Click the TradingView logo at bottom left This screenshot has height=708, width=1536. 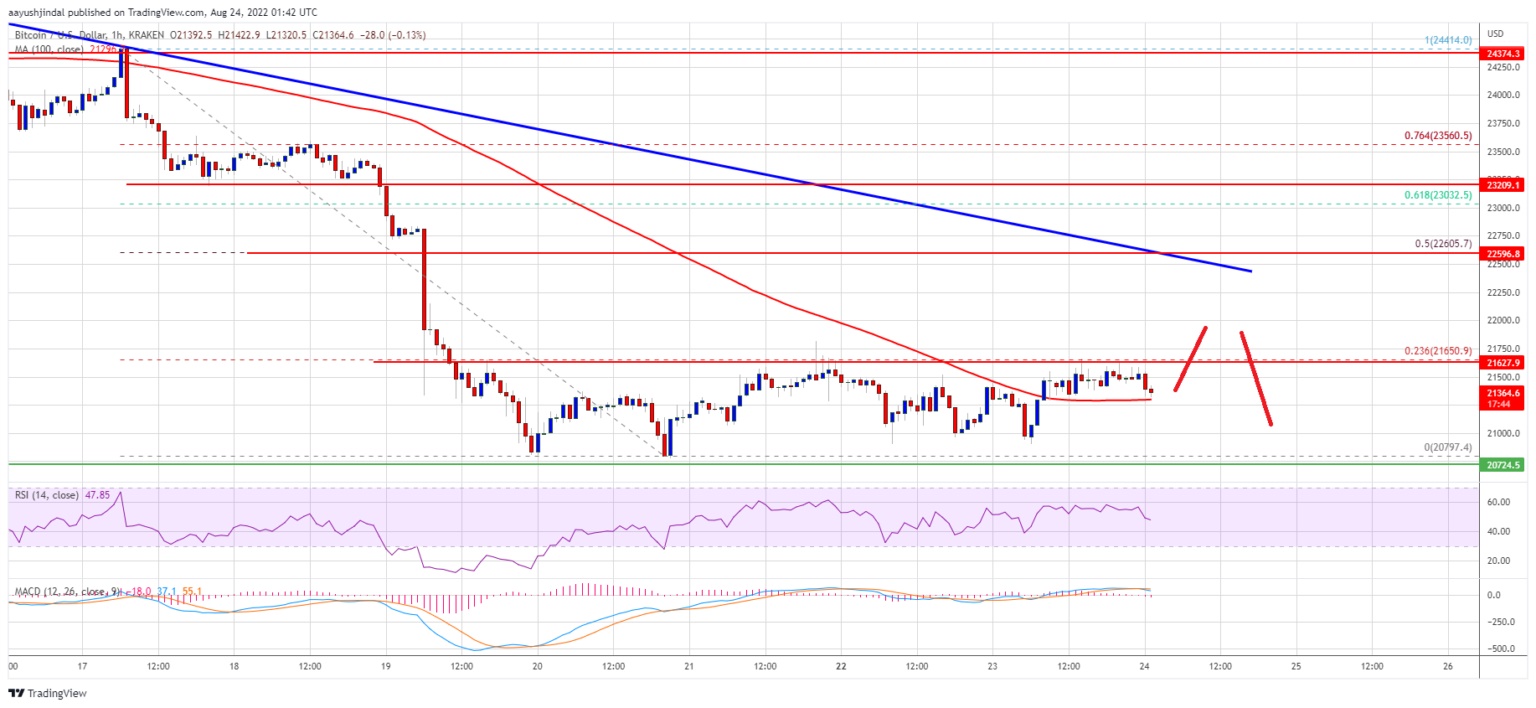49,694
